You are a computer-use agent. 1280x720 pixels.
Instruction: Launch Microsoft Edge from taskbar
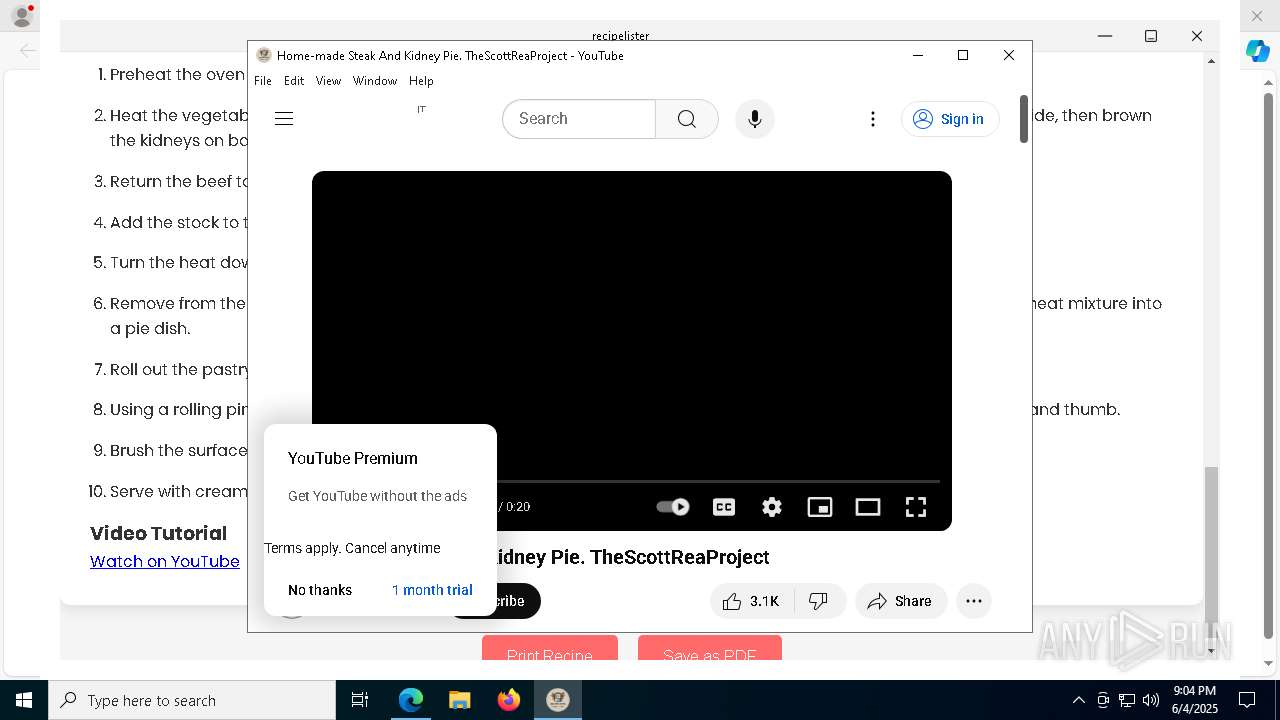411,700
